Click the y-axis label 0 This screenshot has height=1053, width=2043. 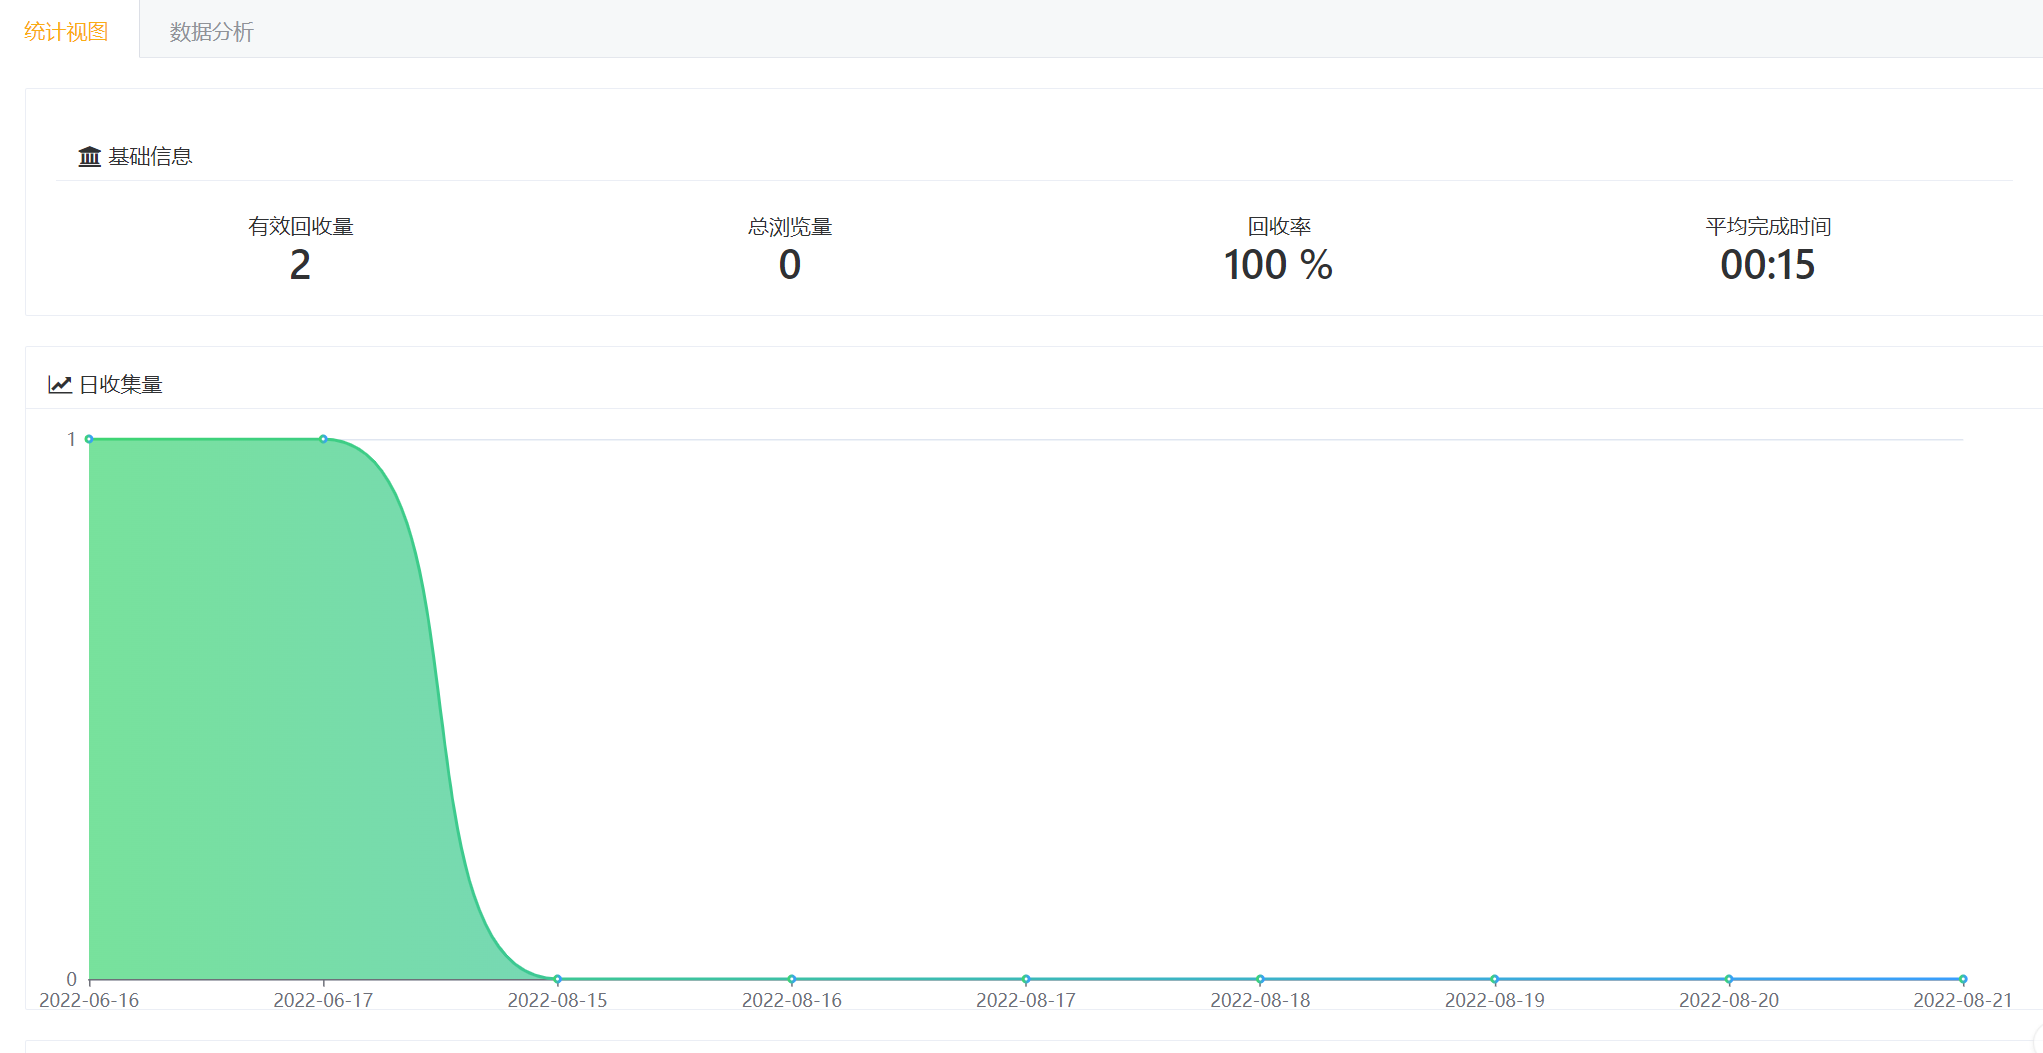(x=71, y=979)
